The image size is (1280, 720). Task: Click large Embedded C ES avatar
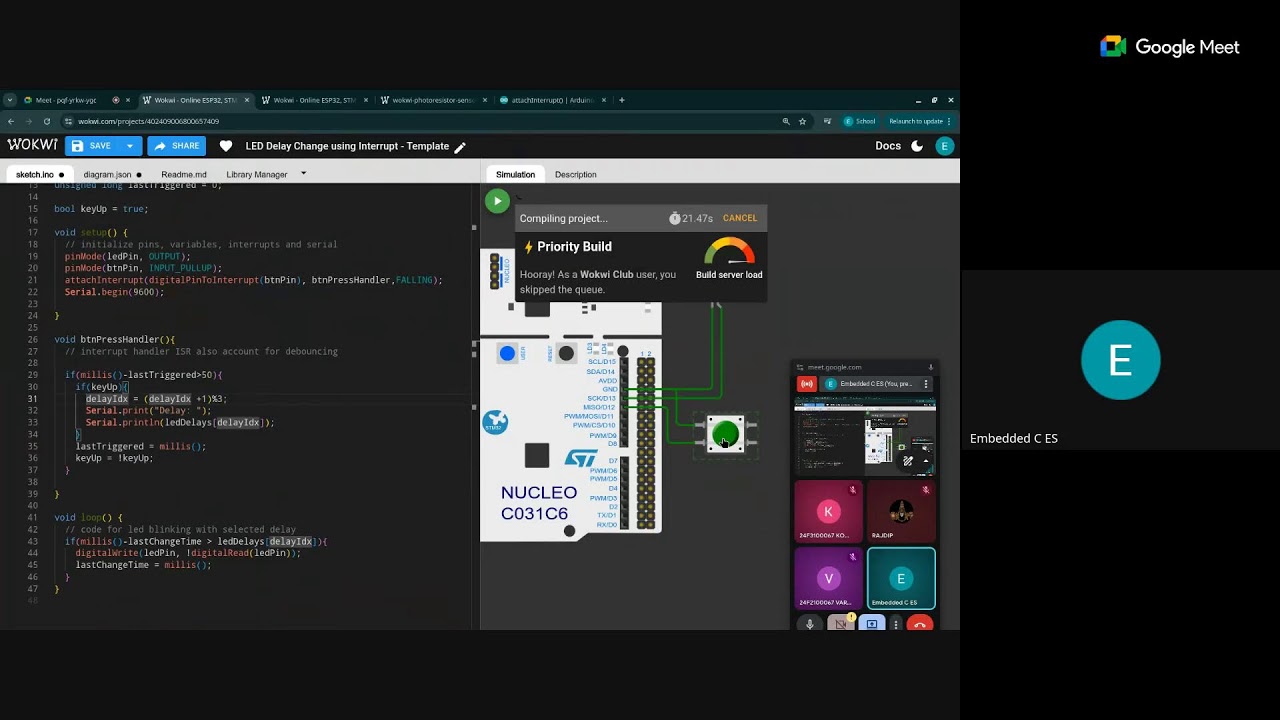click(x=1120, y=360)
